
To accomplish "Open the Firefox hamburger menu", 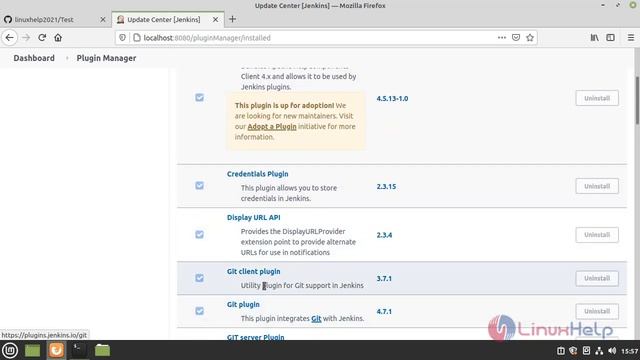I will (631, 38).
